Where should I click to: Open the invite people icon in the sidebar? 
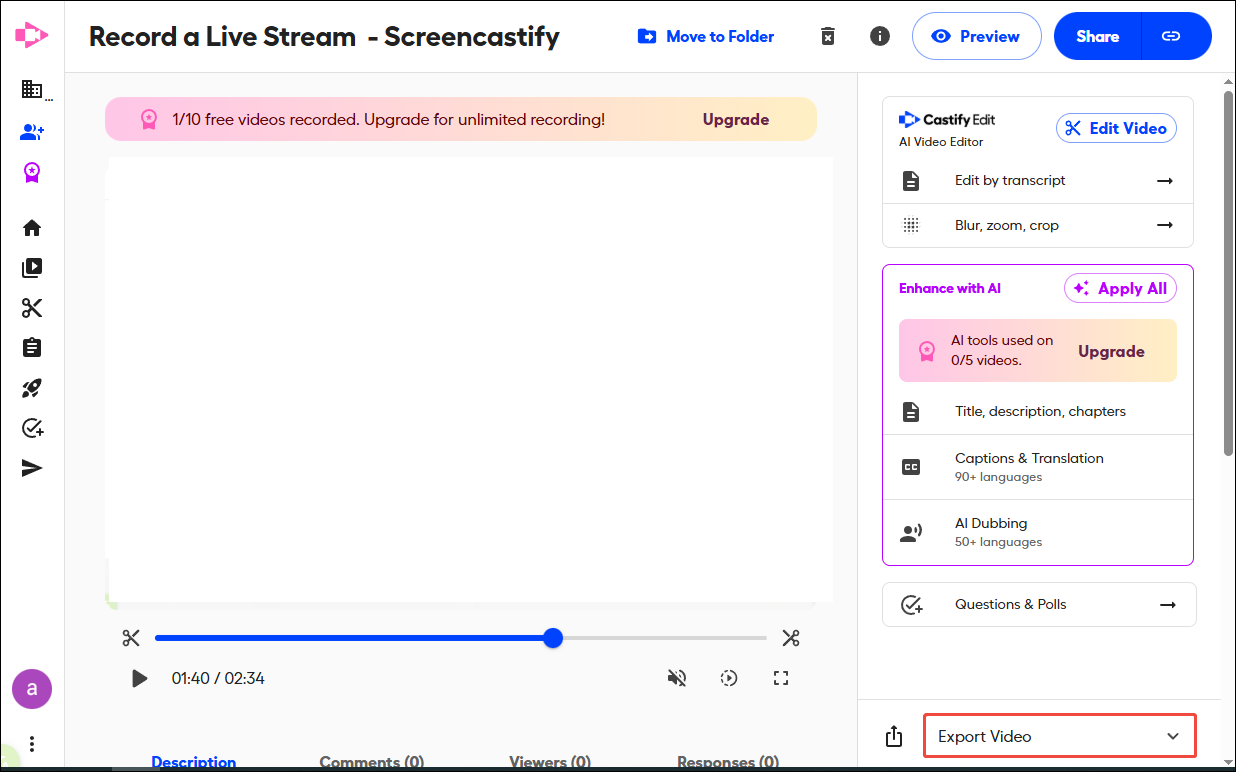(31, 131)
